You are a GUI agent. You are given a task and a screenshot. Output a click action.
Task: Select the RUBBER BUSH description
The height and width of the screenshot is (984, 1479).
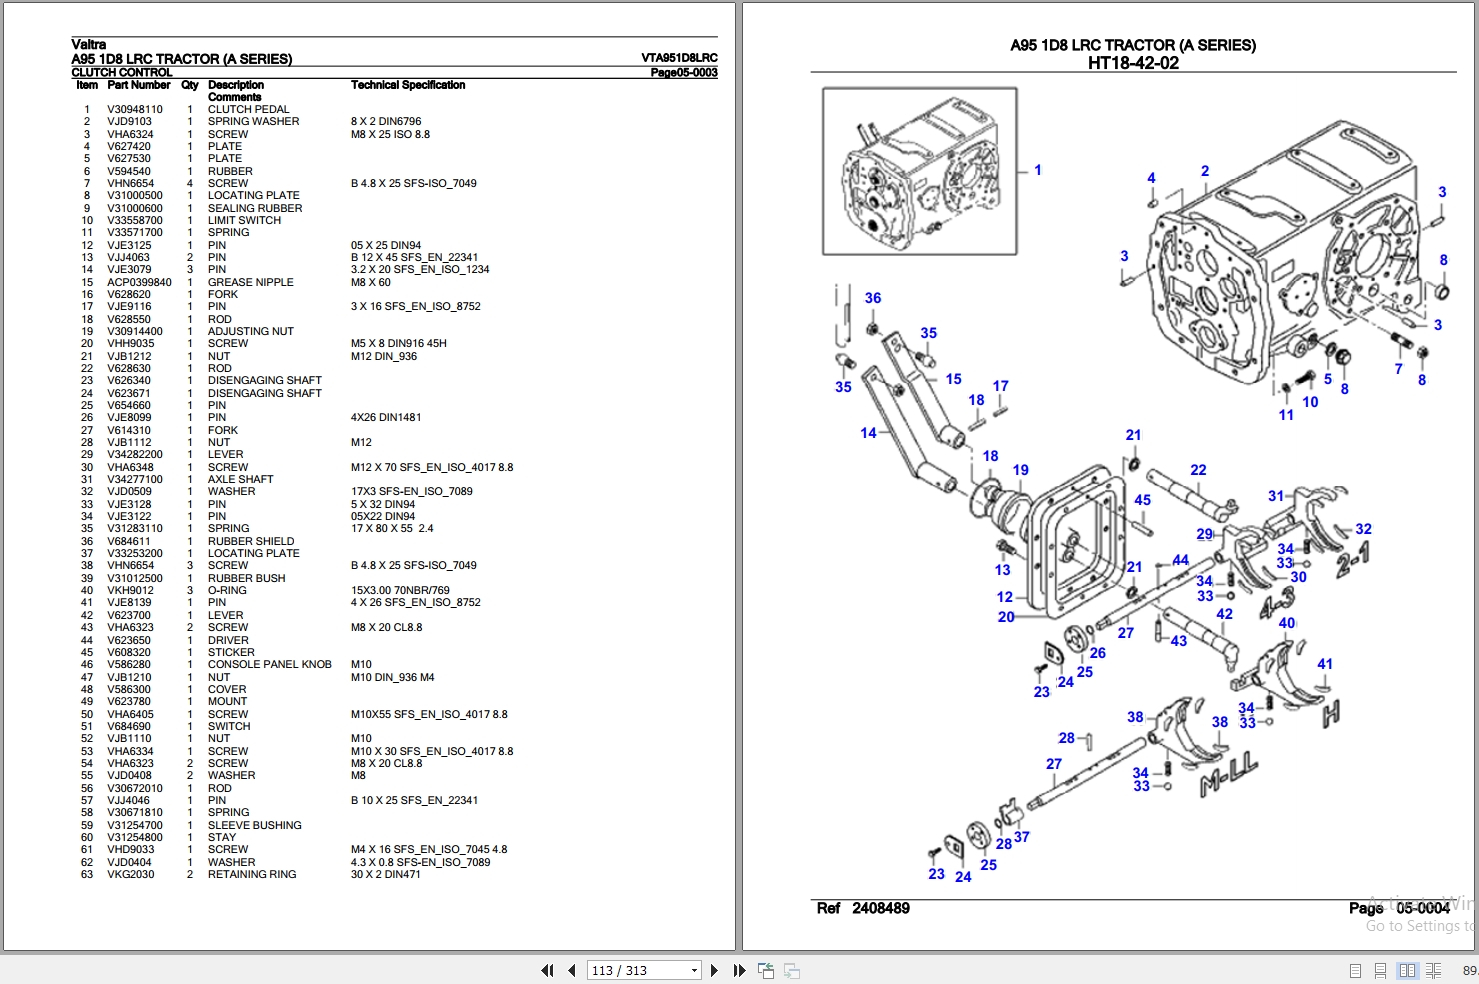point(247,578)
